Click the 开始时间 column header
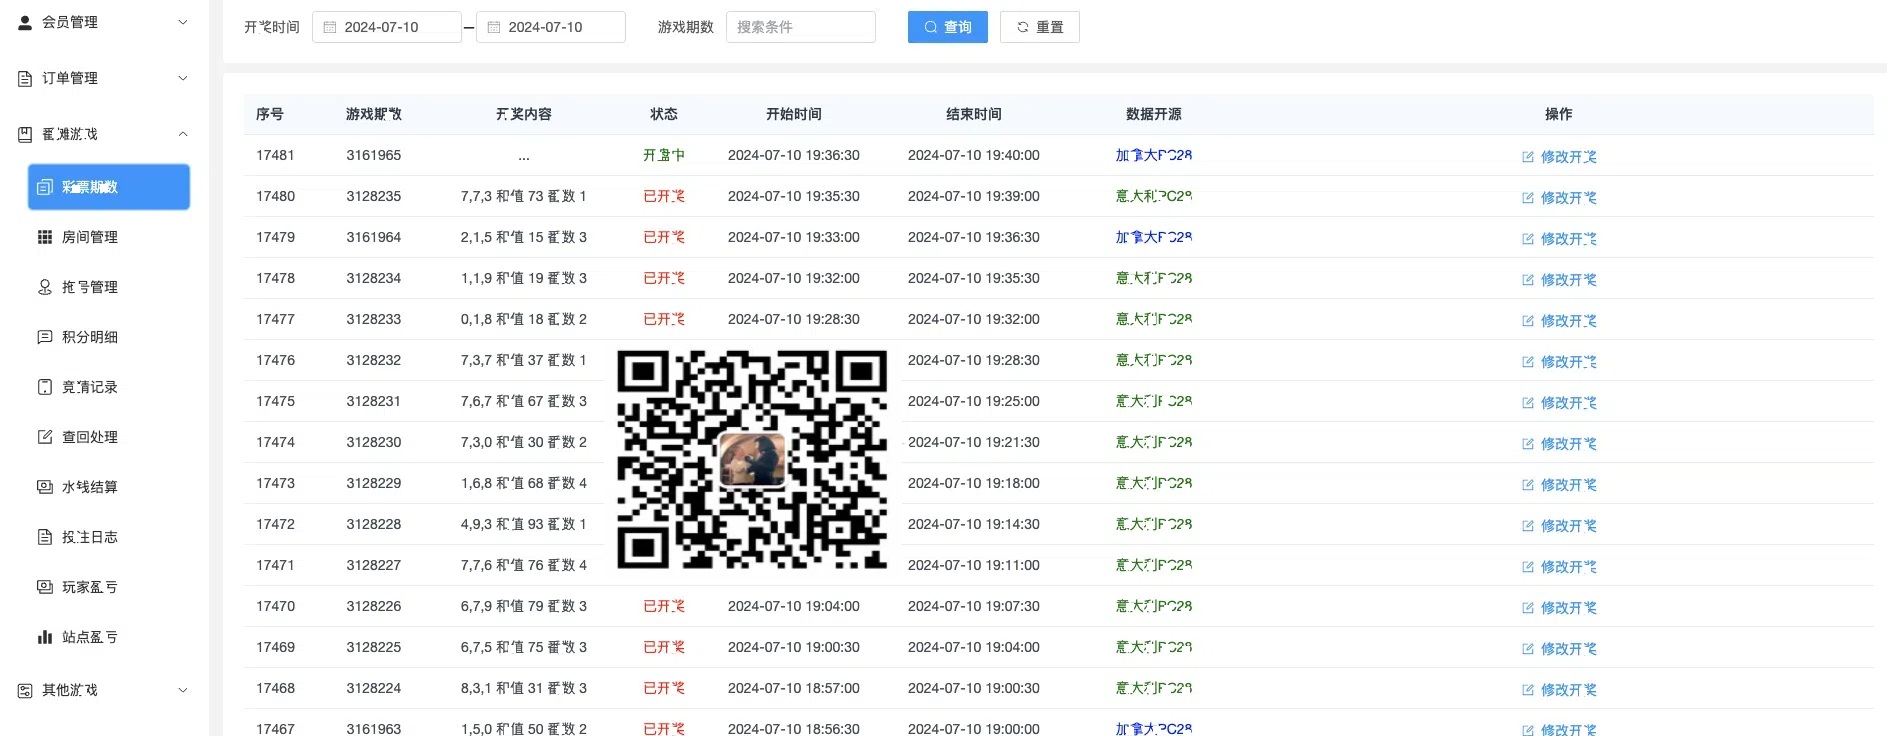Screen dimensions: 1887x736 tap(794, 114)
